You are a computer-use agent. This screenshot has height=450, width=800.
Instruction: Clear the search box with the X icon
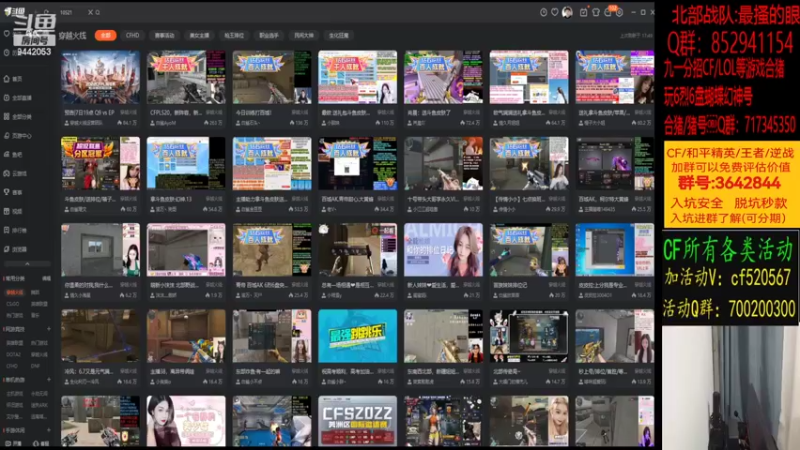click(x=90, y=12)
